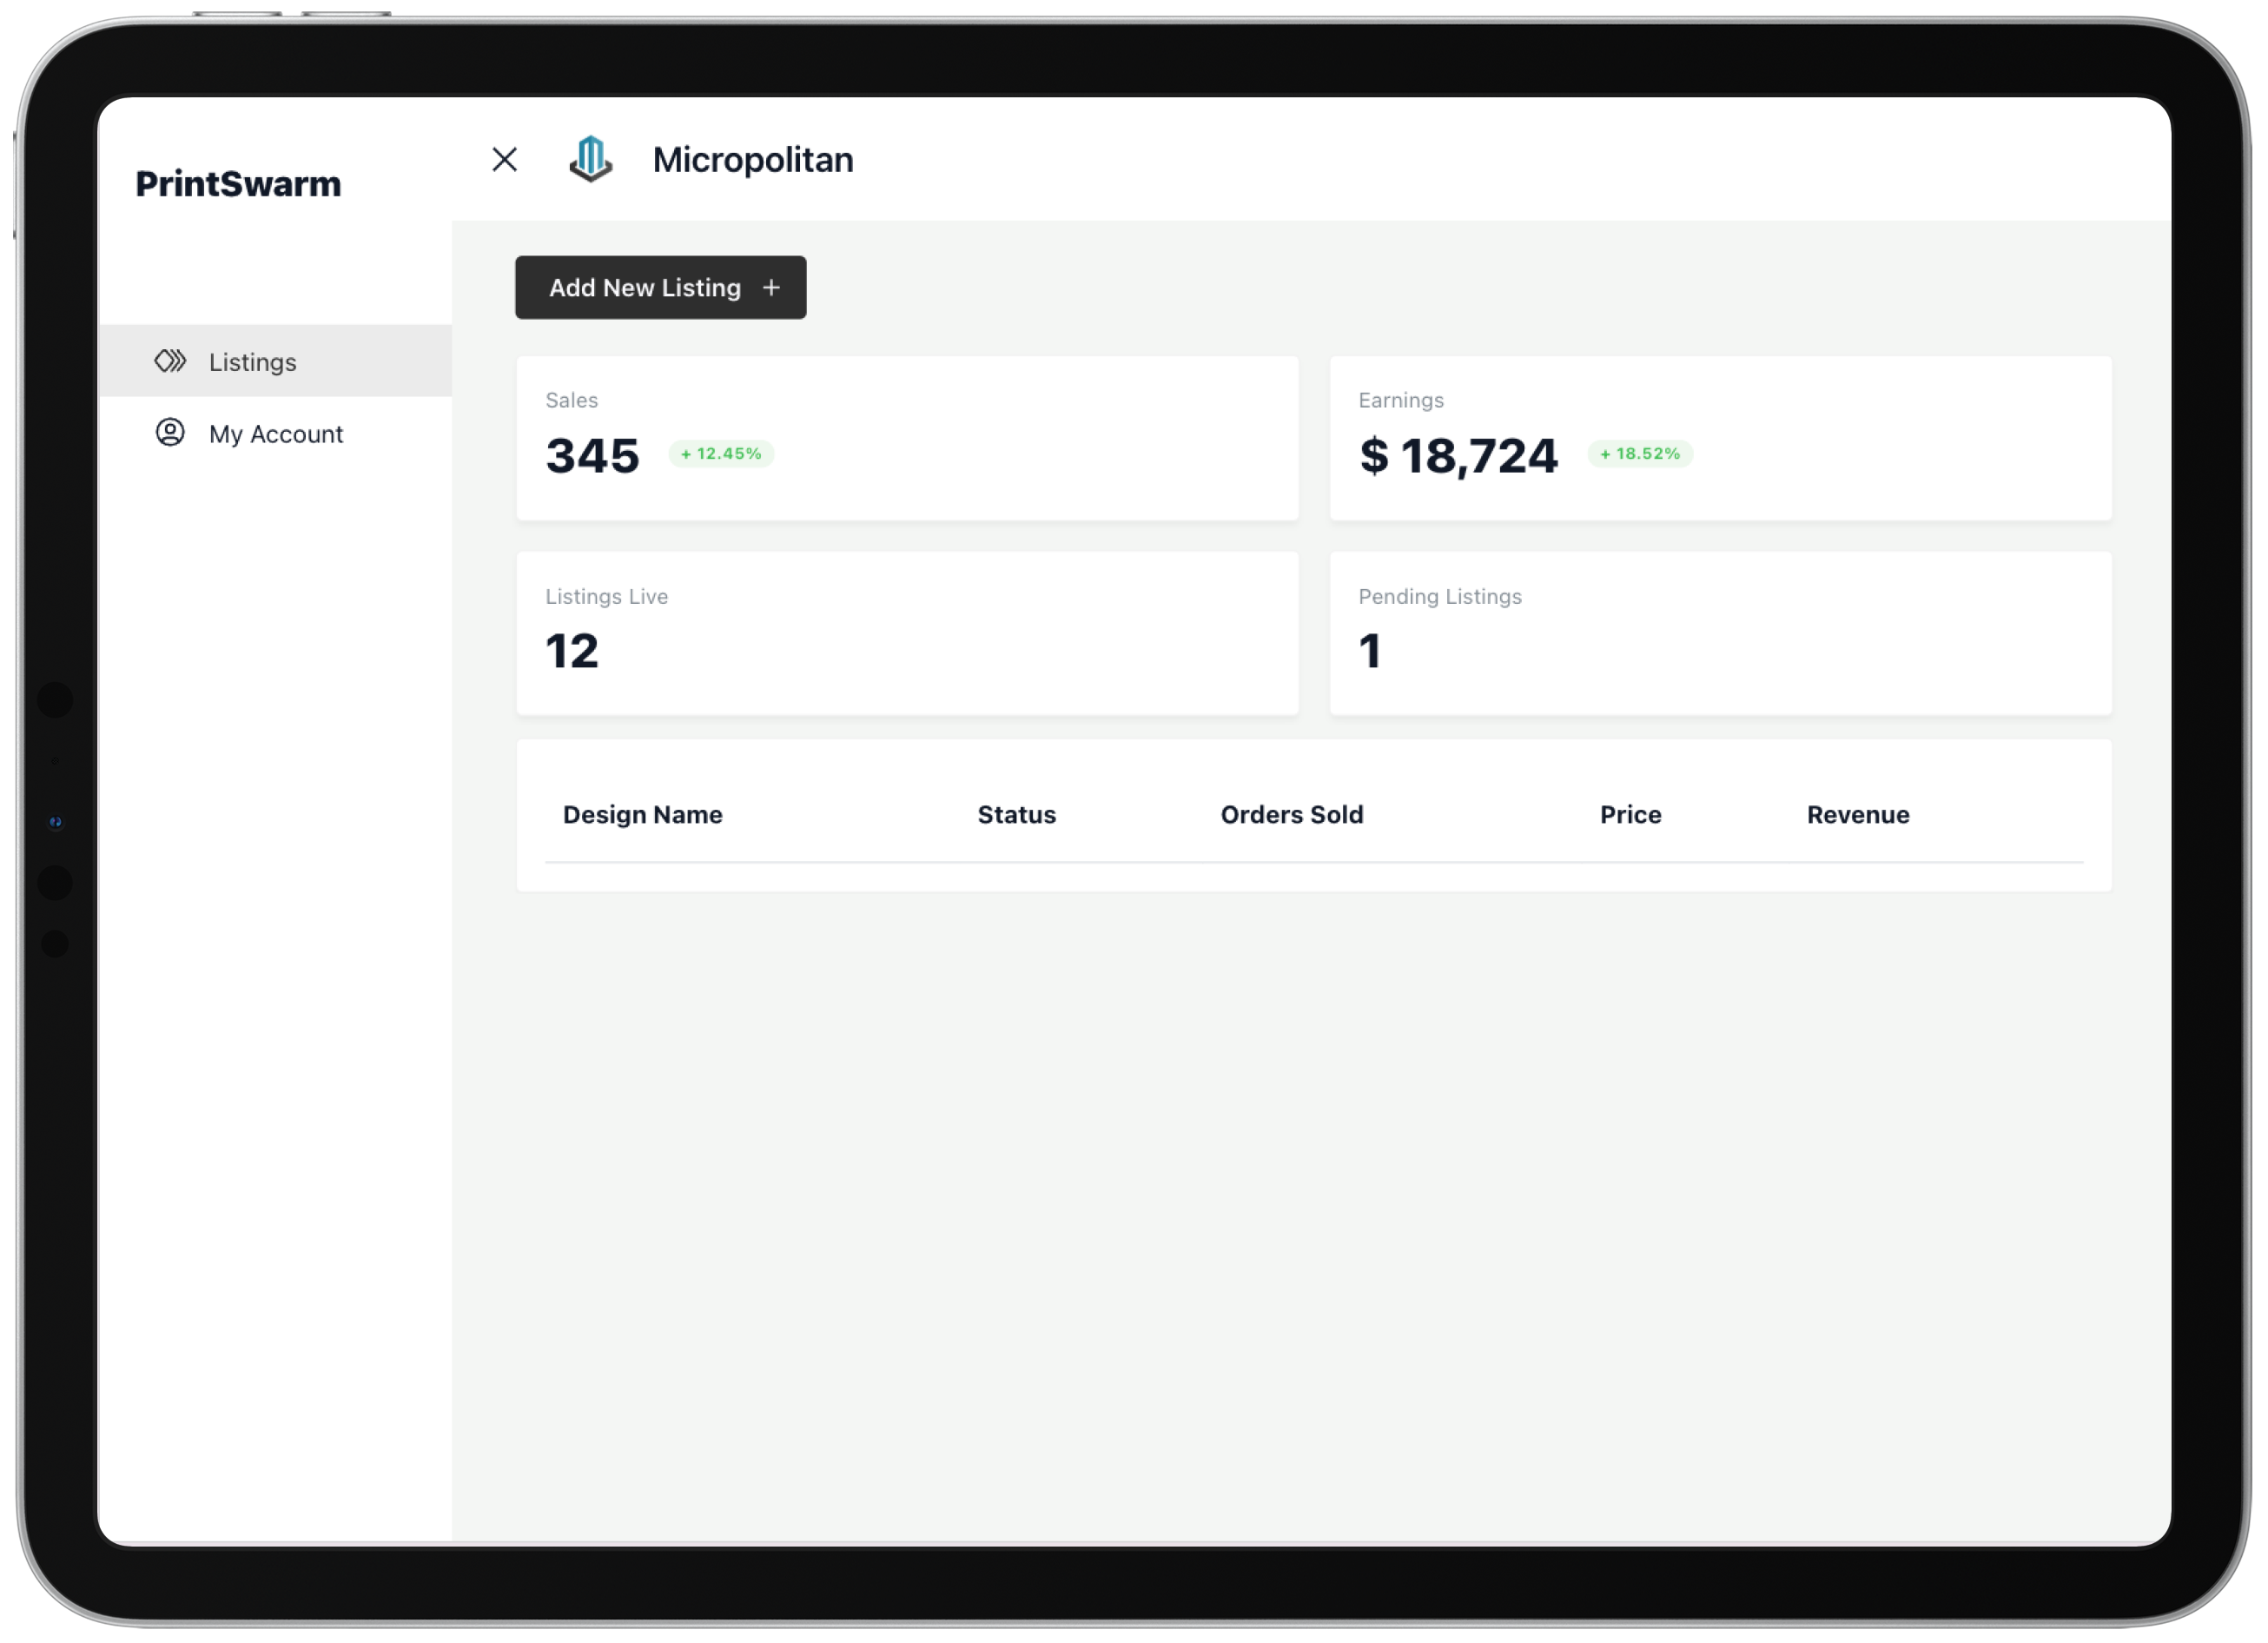Image resolution: width=2268 pixels, height=1643 pixels.
Task: Click the +12.45% sales growth badge
Action: pyautogui.click(x=720, y=454)
